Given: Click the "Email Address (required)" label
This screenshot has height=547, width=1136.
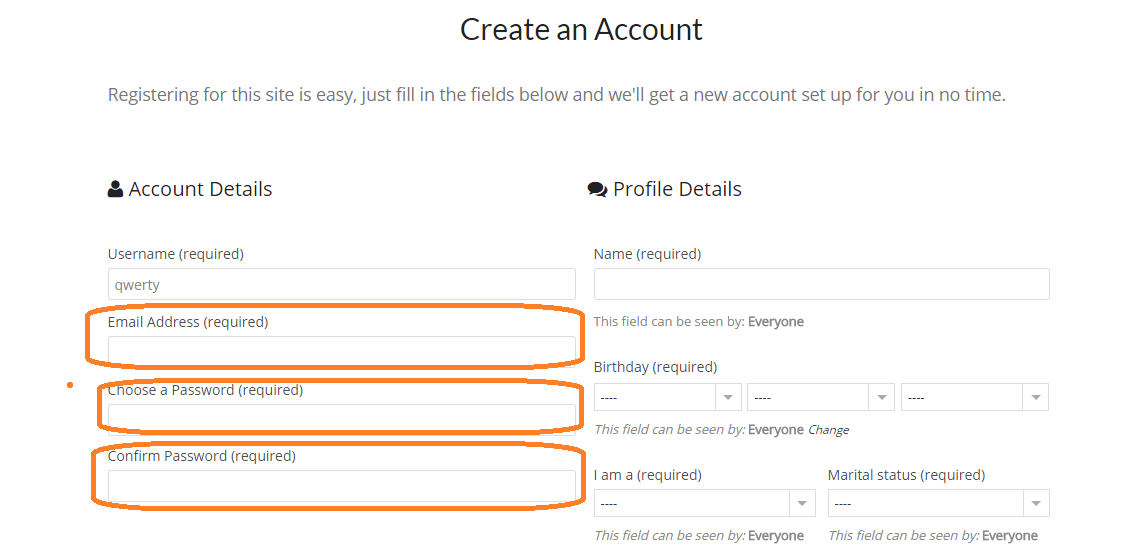Looking at the screenshot, I should coord(188,322).
